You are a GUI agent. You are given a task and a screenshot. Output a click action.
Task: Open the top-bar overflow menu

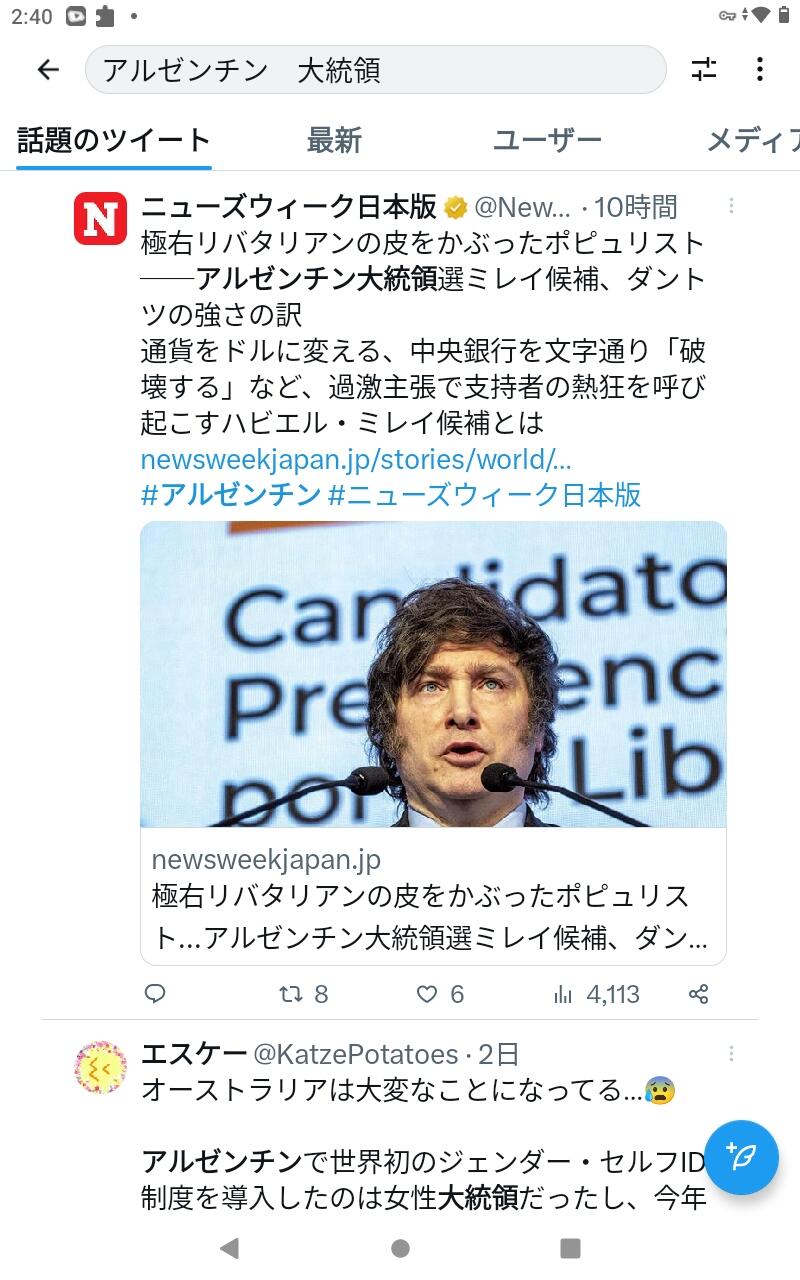point(760,69)
